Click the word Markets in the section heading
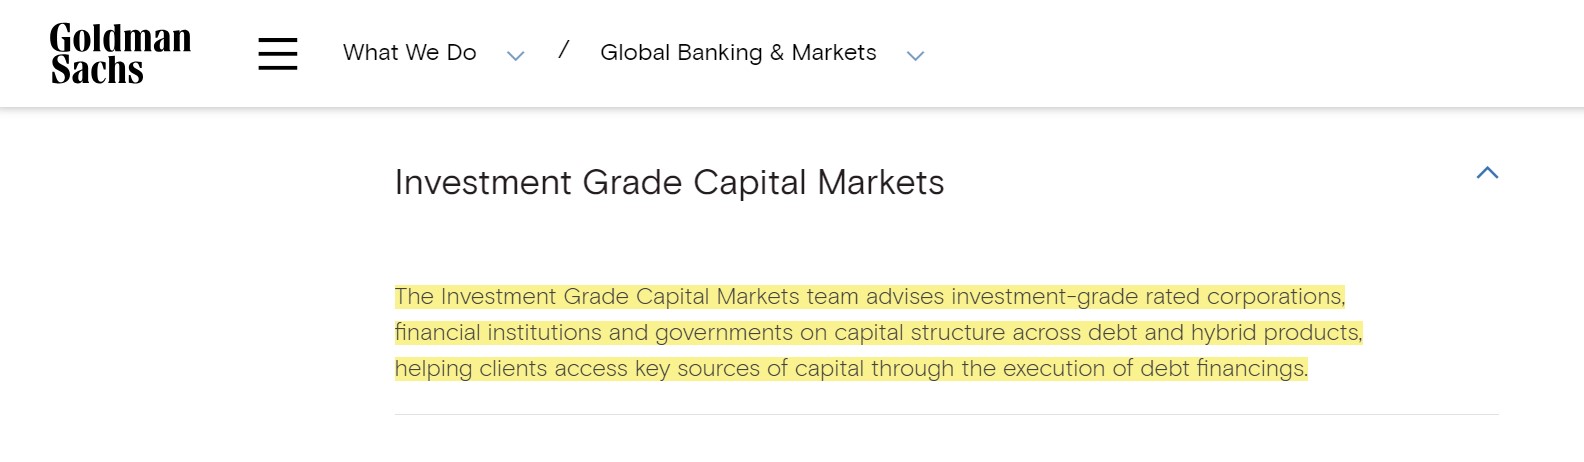 coord(881,183)
